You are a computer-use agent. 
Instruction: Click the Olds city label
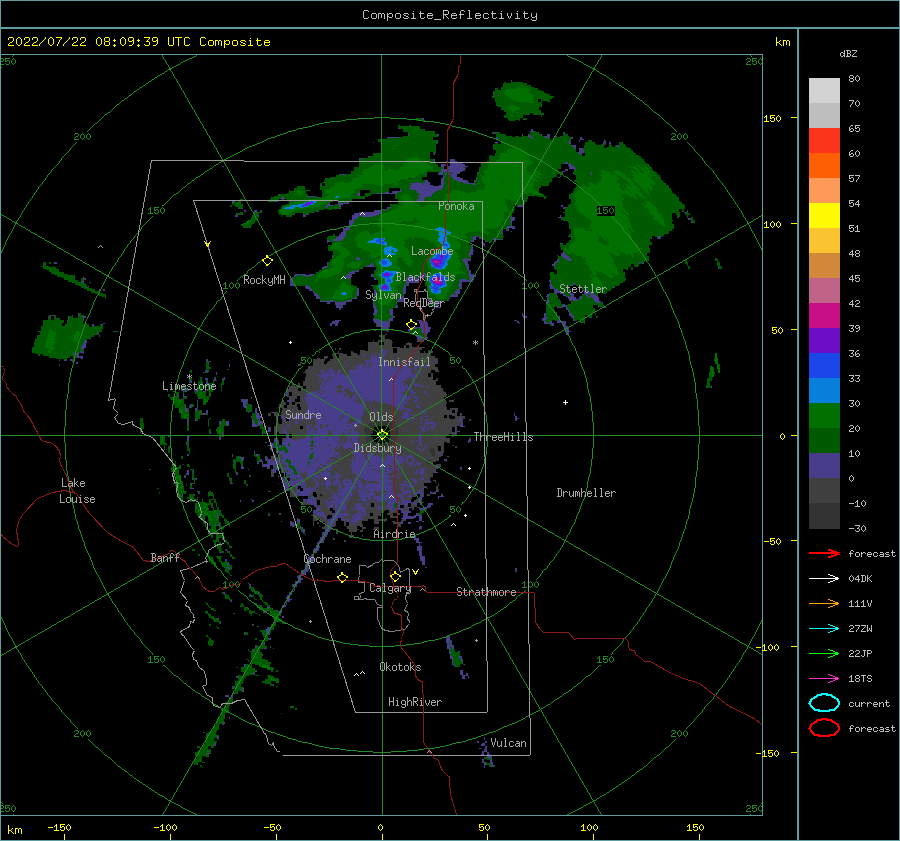click(x=381, y=417)
